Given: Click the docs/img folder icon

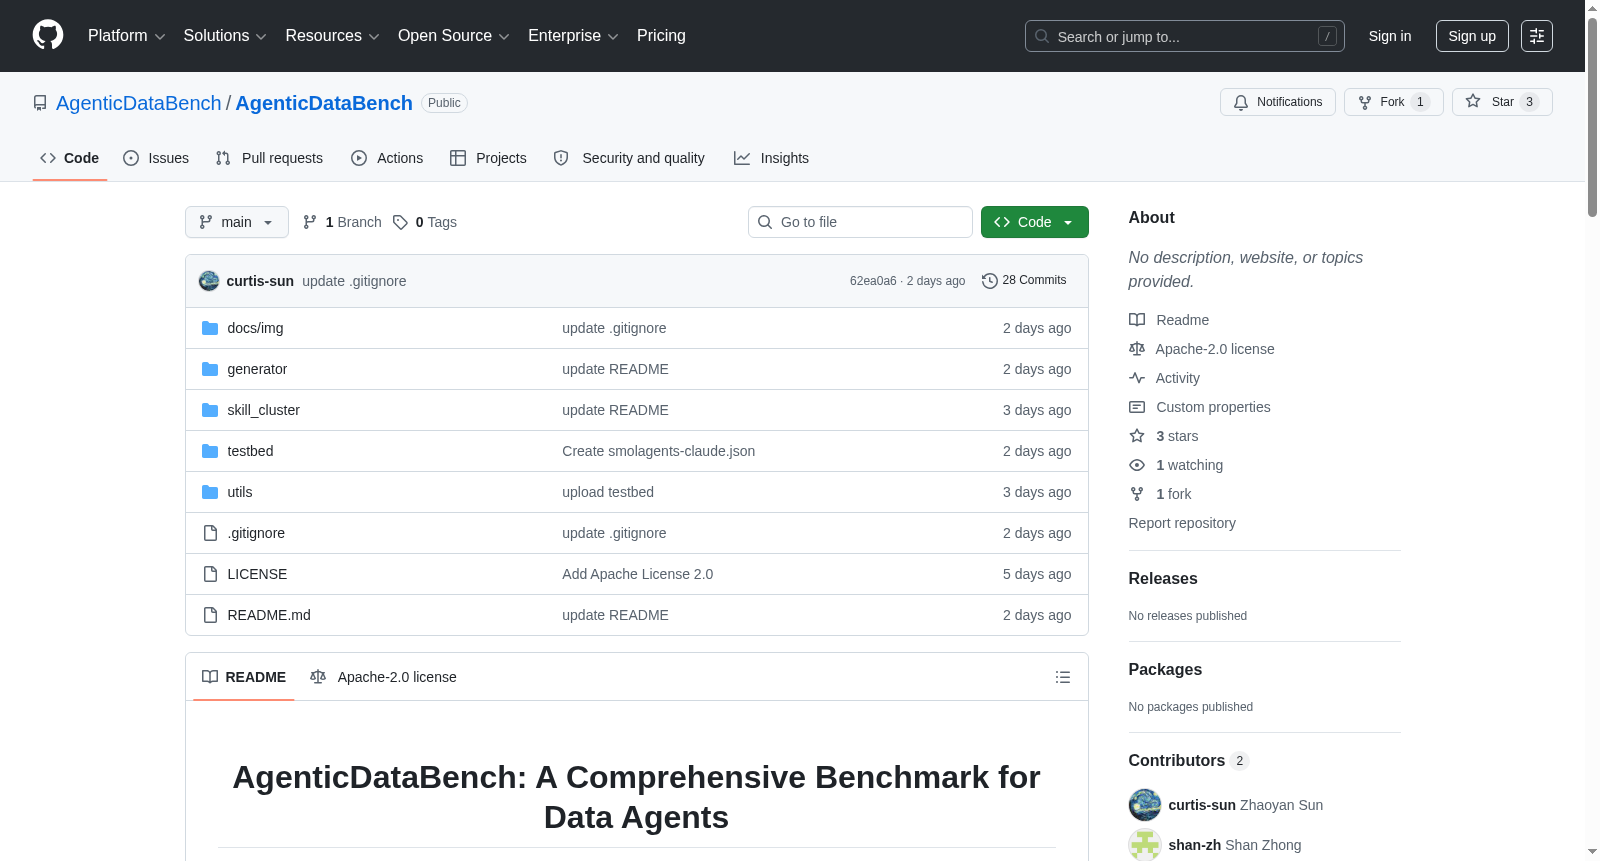Looking at the screenshot, I should click(210, 328).
